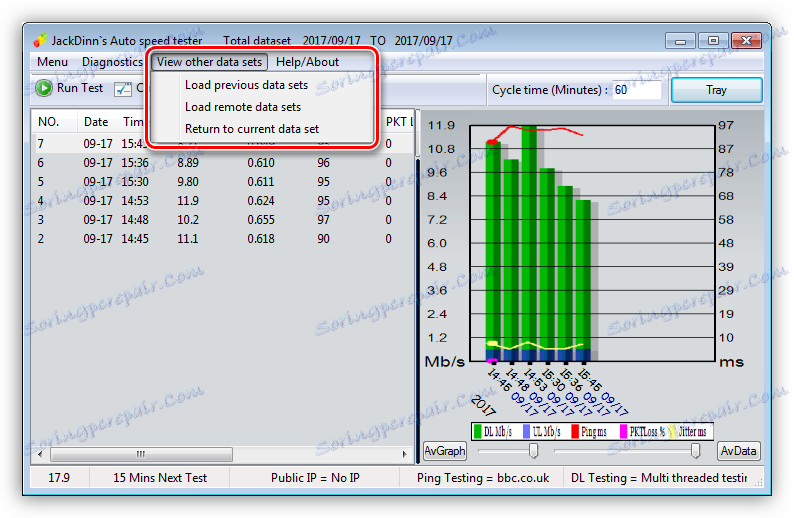
Task: Click the red ping marker on first bar
Action: (x=492, y=142)
